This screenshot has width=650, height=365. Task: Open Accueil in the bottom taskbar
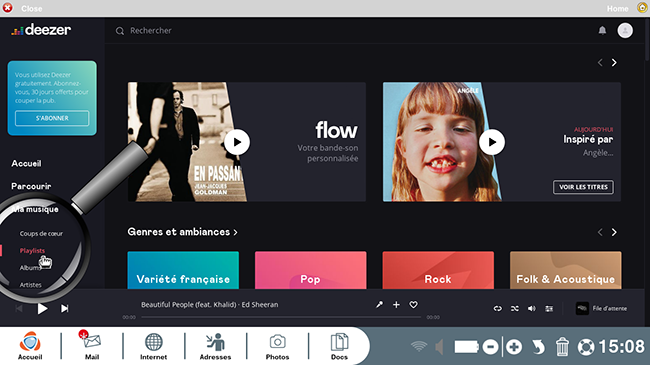tap(30, 346)
